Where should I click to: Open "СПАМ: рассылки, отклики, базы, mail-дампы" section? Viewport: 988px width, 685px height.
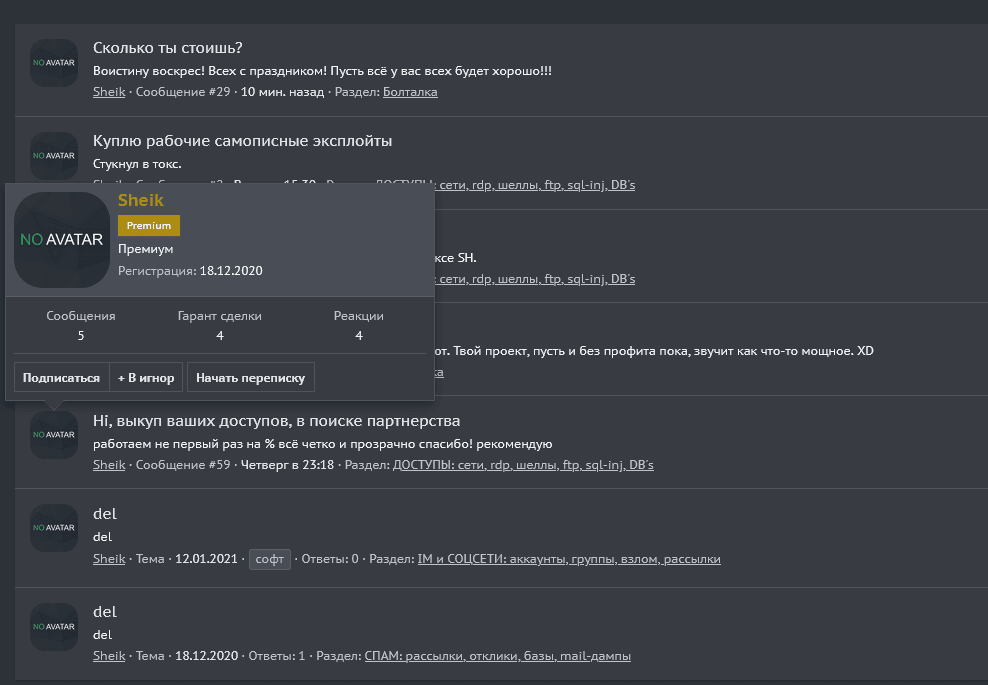click(x=498, y=656)
